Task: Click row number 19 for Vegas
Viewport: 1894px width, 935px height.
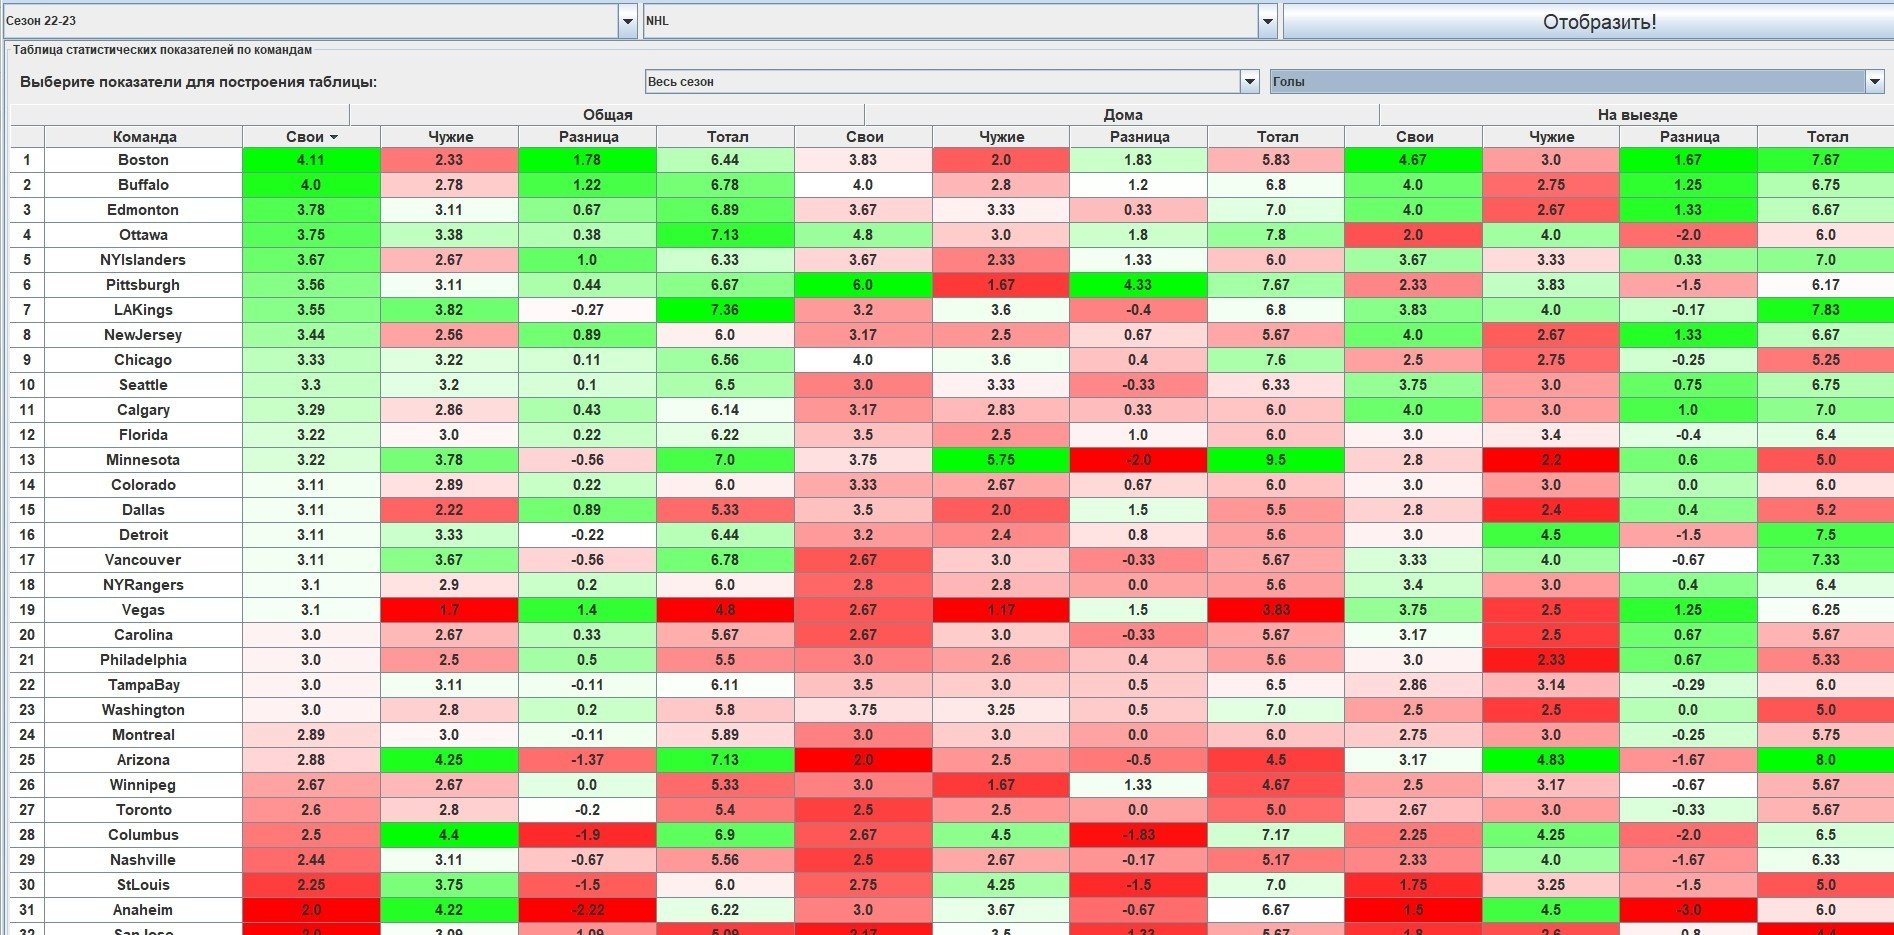Action: [x=27, y=610]
